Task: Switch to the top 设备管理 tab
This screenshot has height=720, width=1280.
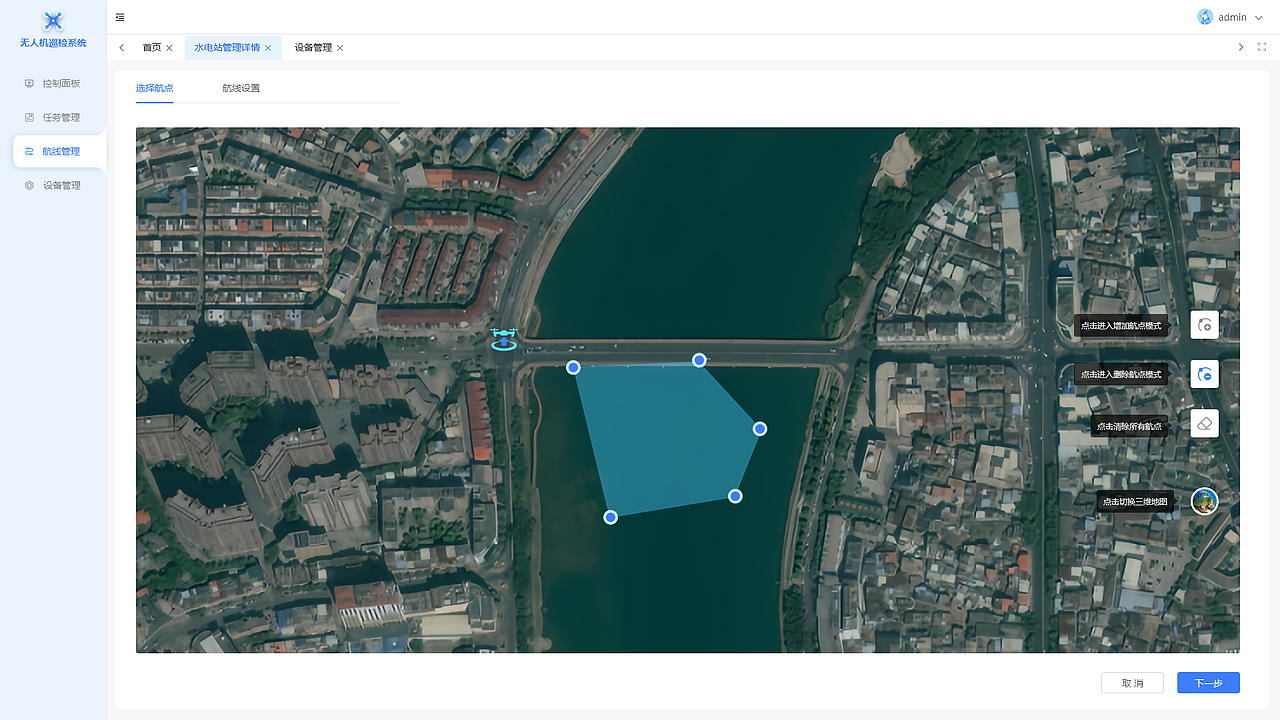Action: pyautogui.click(x=313, y=48)
